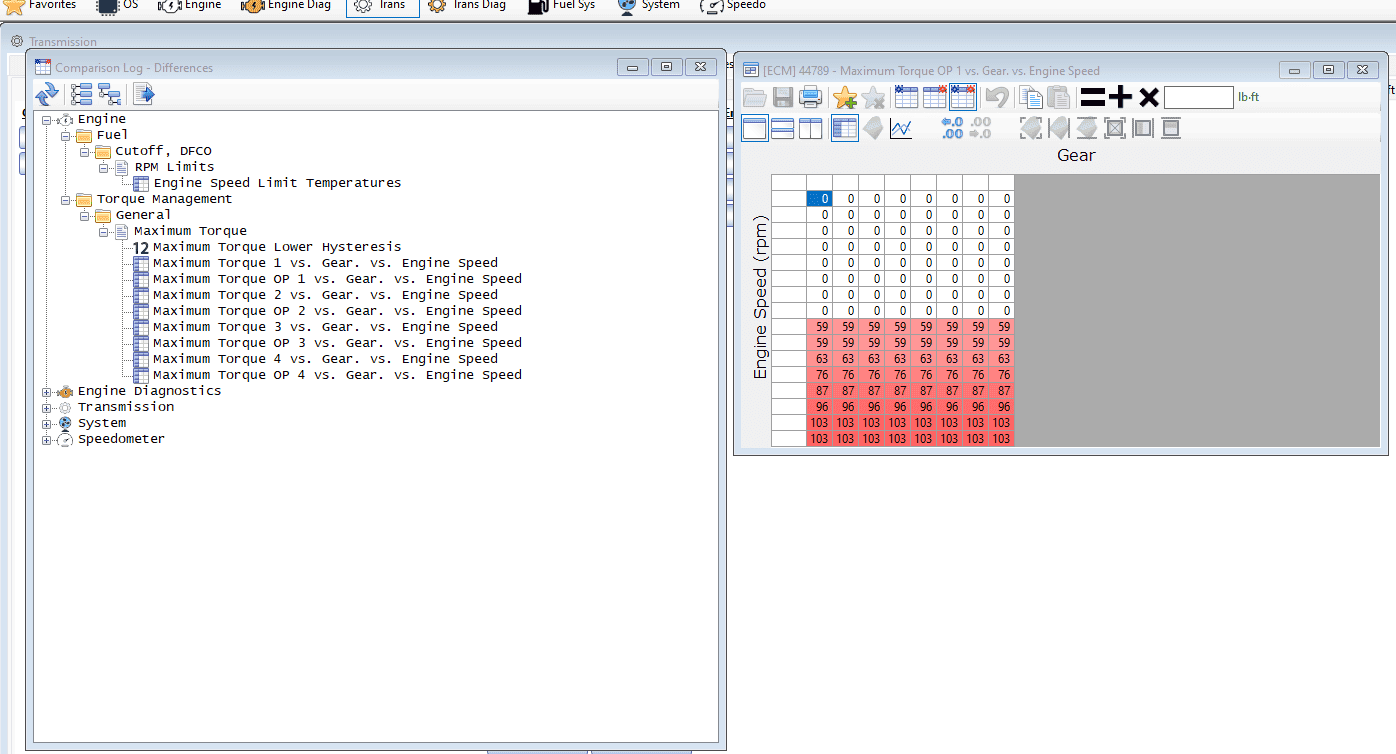The height and width of the screenshot is (754, 1396).
Task: Open Maximum Torque 2 vs. Gear table
Action: pyautogui.click(x=325, y=295)
